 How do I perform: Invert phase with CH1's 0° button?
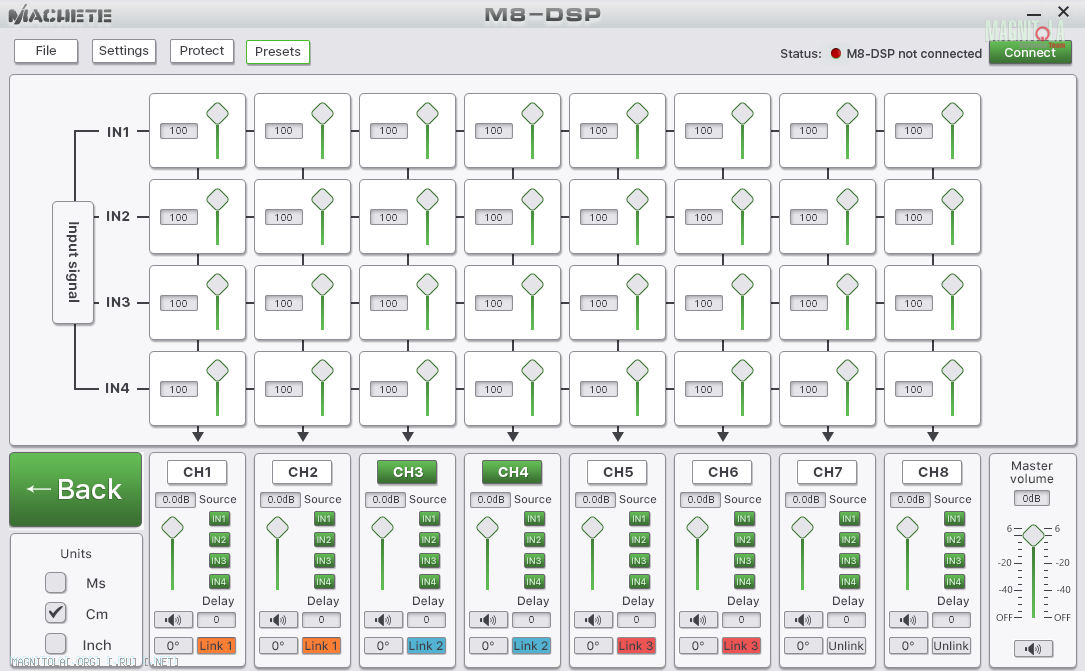pyautogui.click(x=173, y=646)
